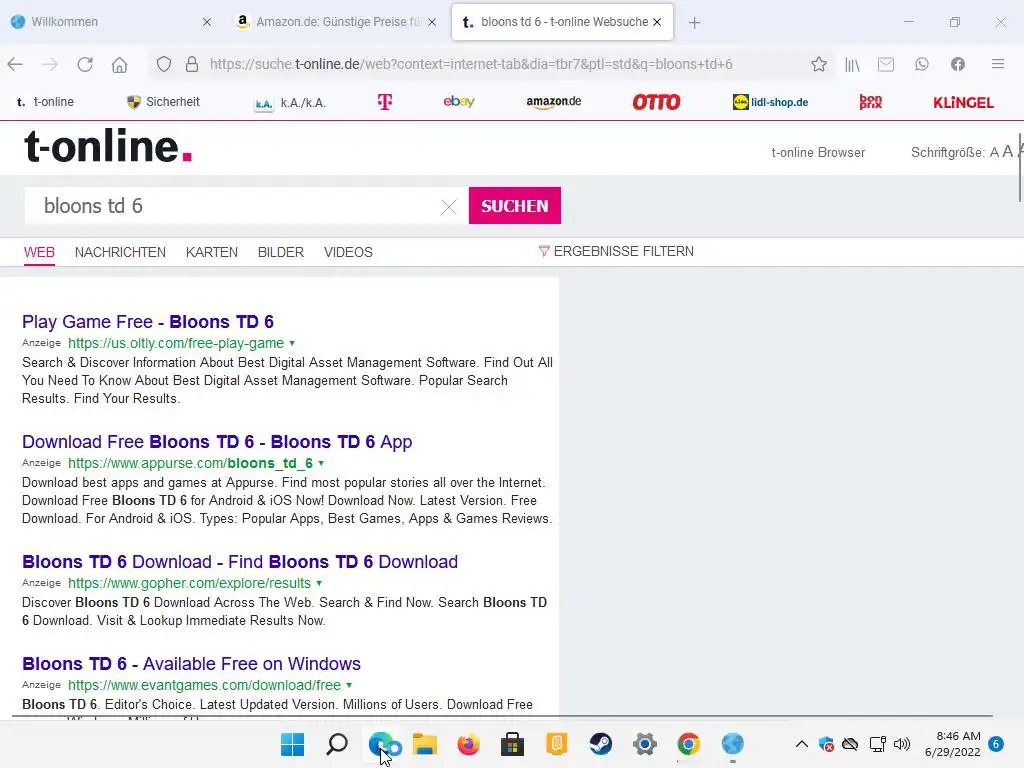Open the library bookshelf icon
Viewport: 1024px width, 768px height.
[x=852, y=64]
